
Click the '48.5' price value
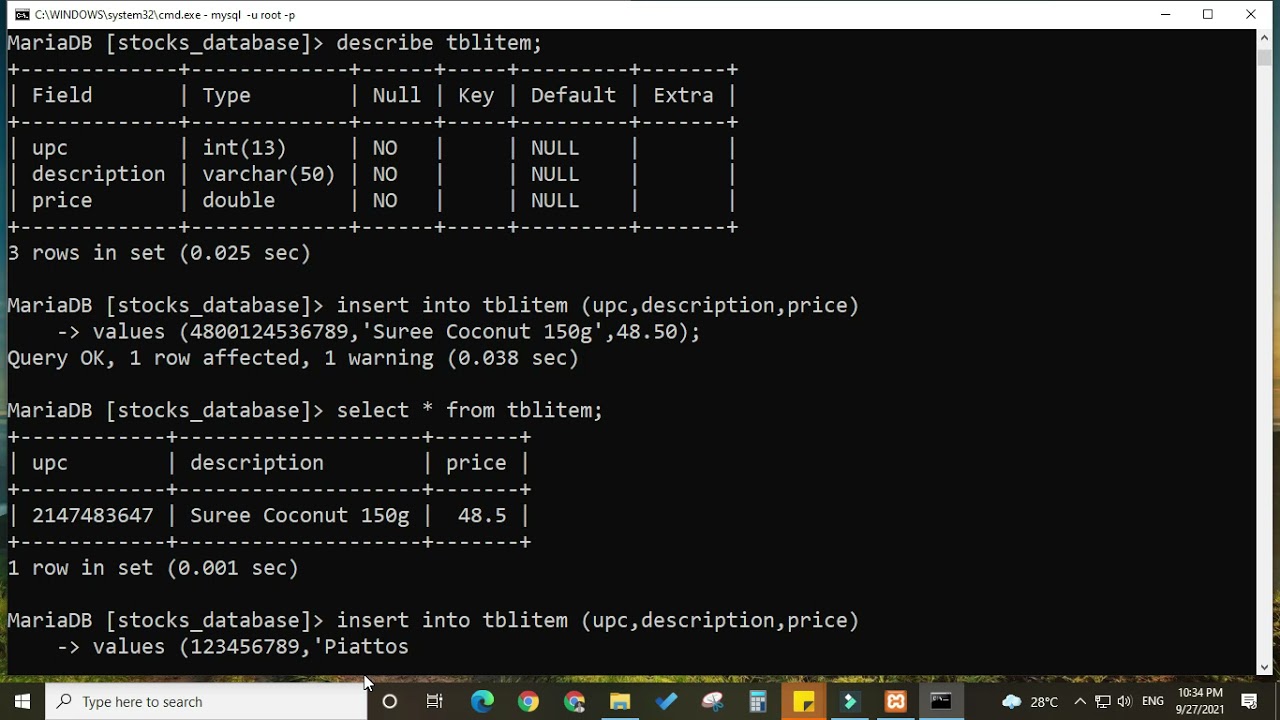482,515
